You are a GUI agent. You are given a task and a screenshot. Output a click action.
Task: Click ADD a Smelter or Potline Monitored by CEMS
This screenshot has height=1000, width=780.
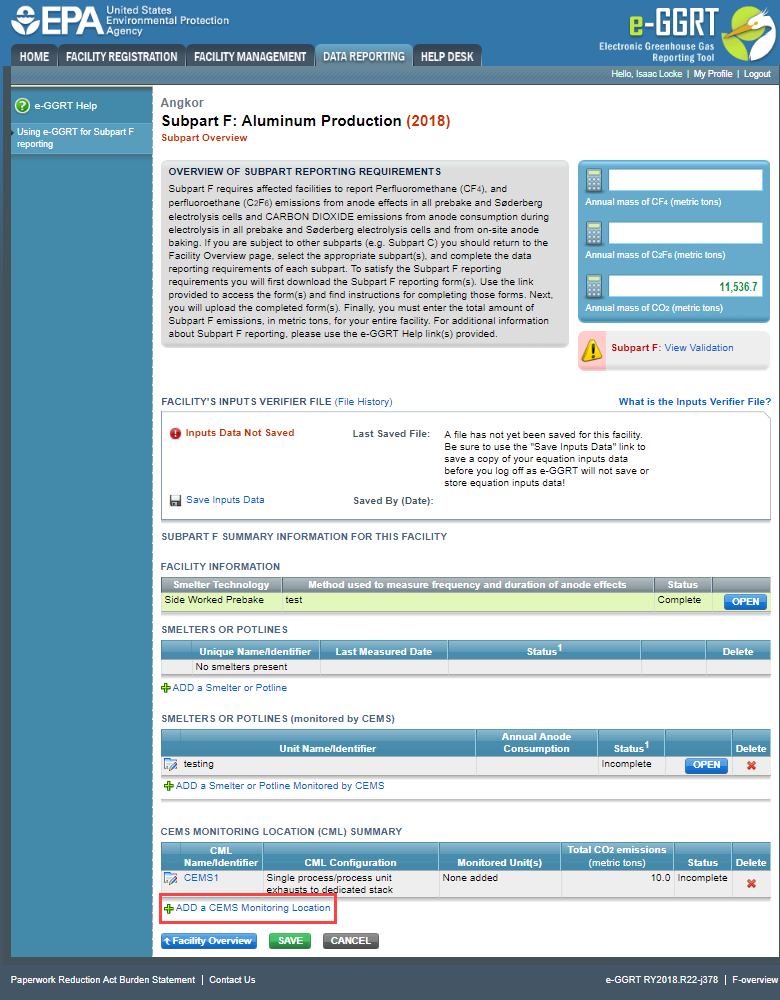(280, 786)
